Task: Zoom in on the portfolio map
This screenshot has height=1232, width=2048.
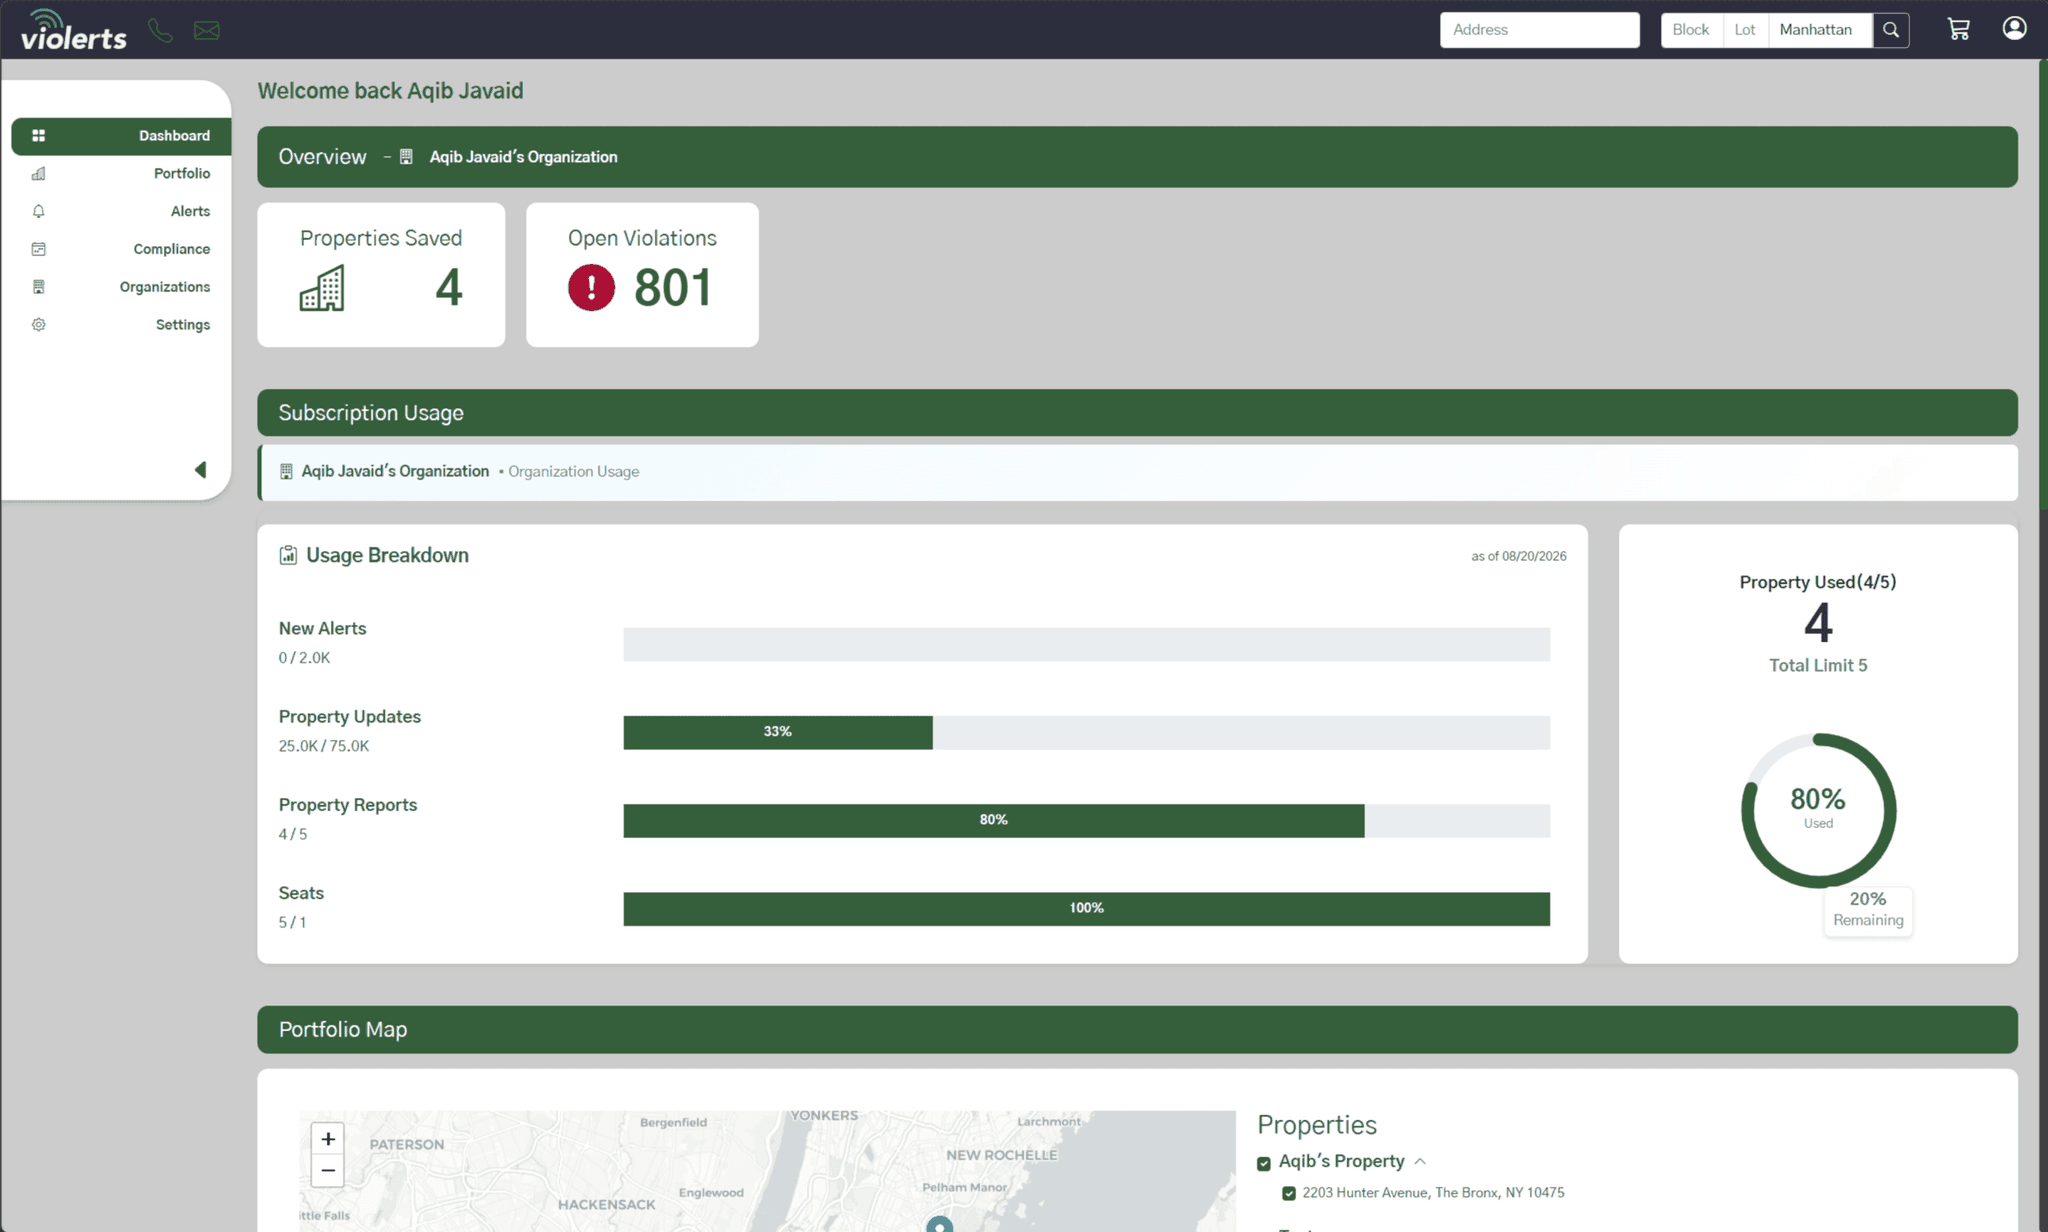Action: pos(328,1139)
